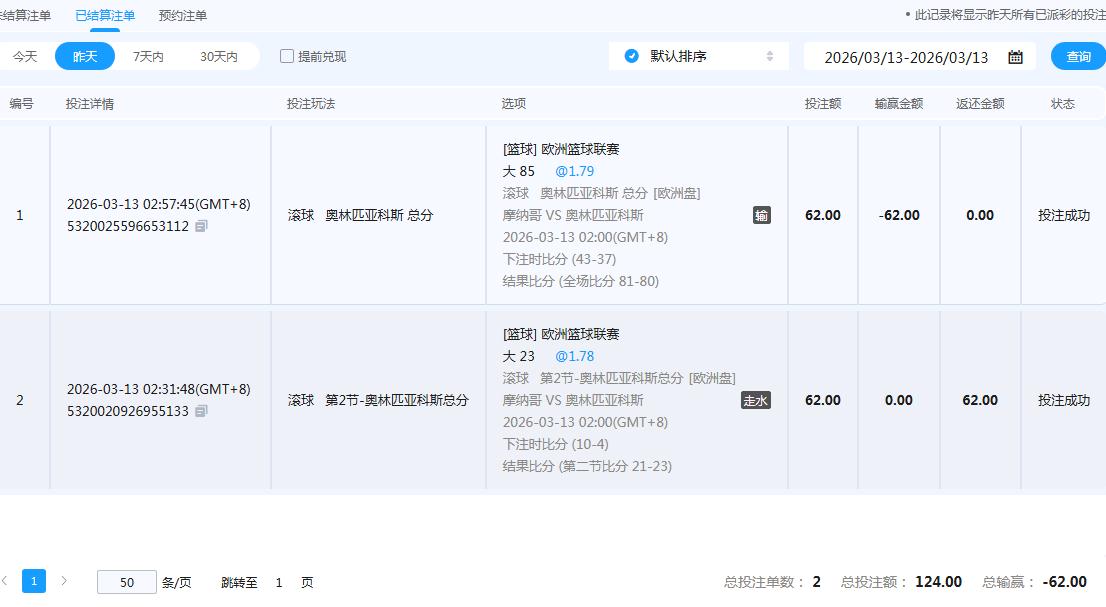
Task: Copy bet ID 5320025596653112
Action: click(201, 227)
